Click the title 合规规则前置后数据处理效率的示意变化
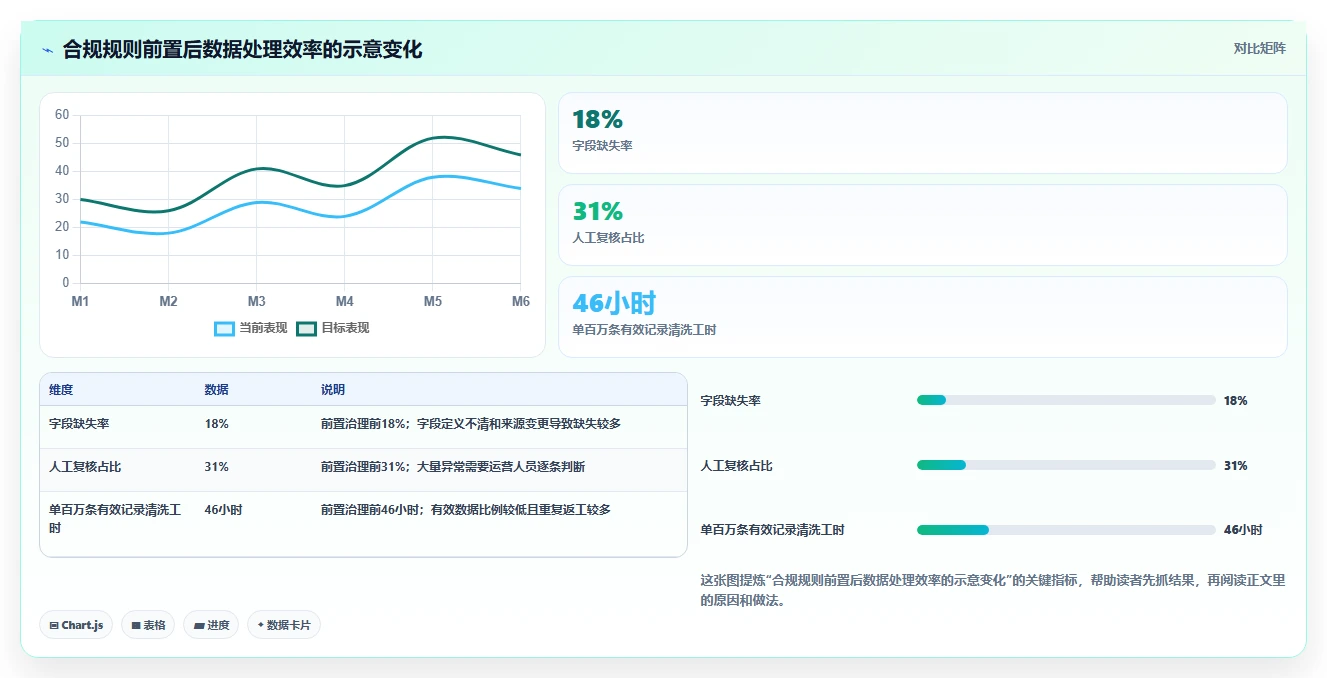The height and width of the screenshot is (678, 1327). 242,49
